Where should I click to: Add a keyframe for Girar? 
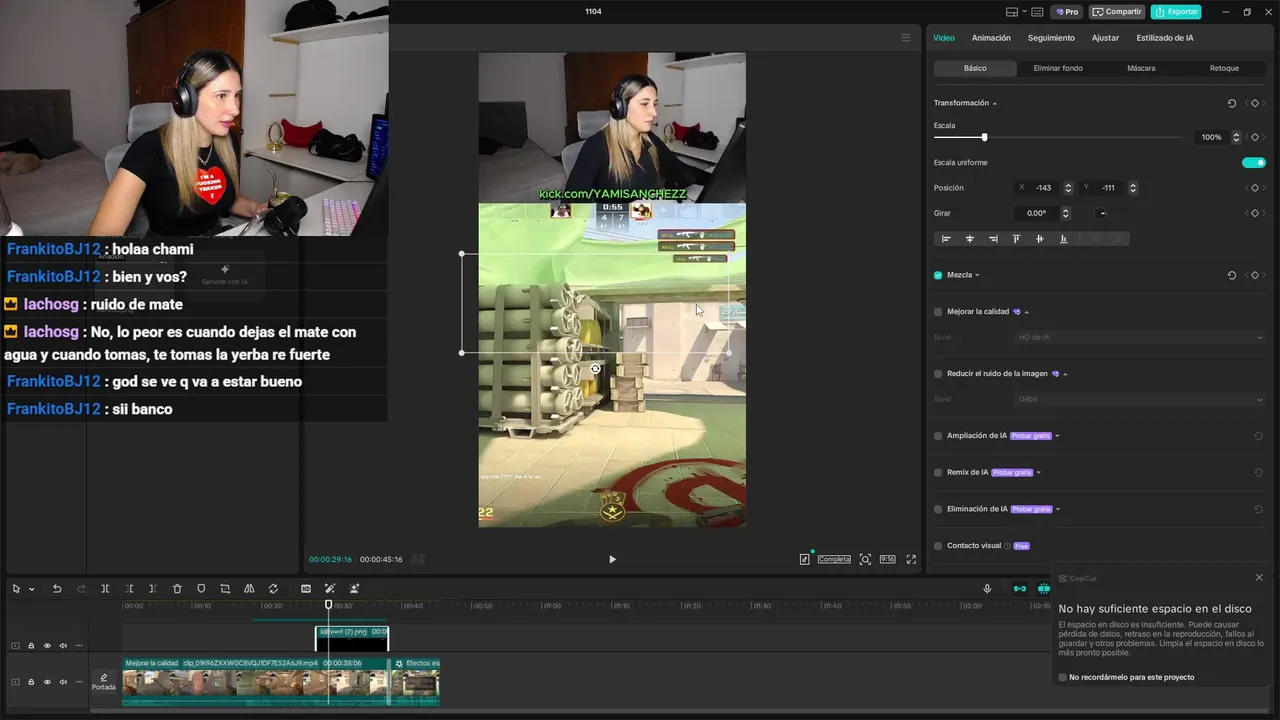[1255, 213]
